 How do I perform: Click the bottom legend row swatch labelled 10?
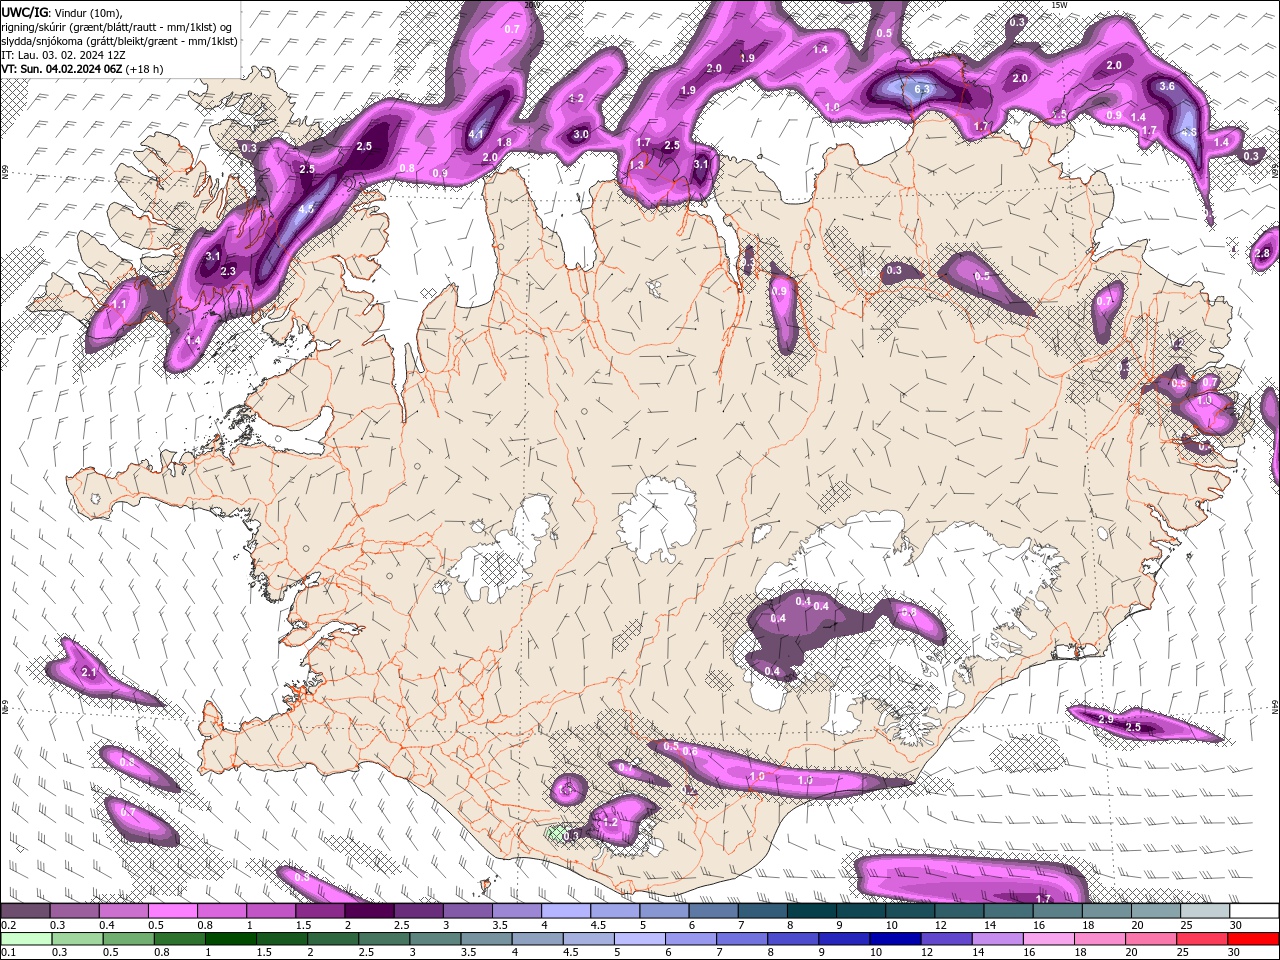point(896,938)
